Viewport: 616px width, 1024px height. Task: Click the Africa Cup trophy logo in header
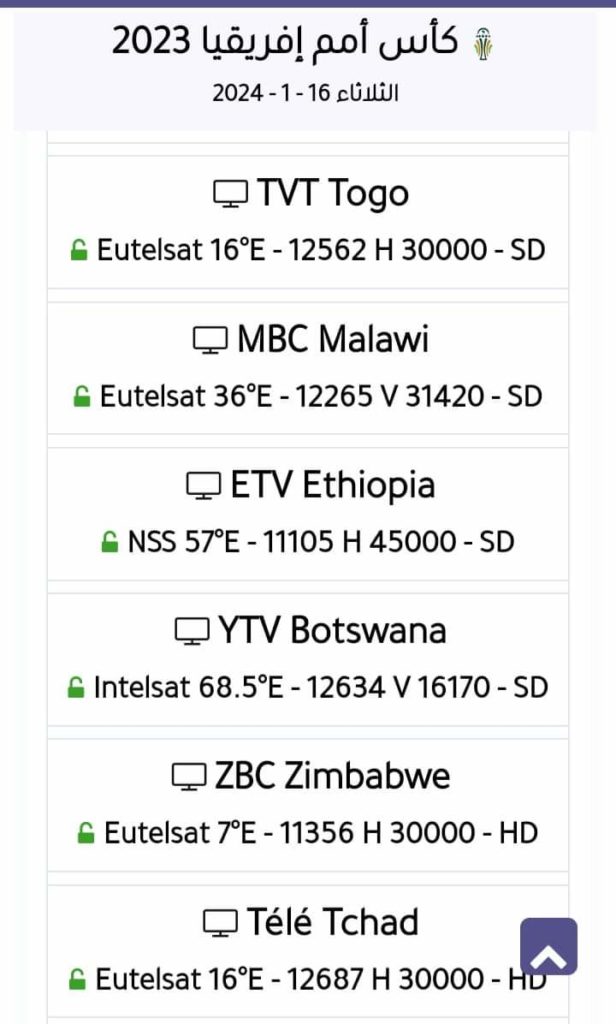pyautogui.click(x=488, y=43)
